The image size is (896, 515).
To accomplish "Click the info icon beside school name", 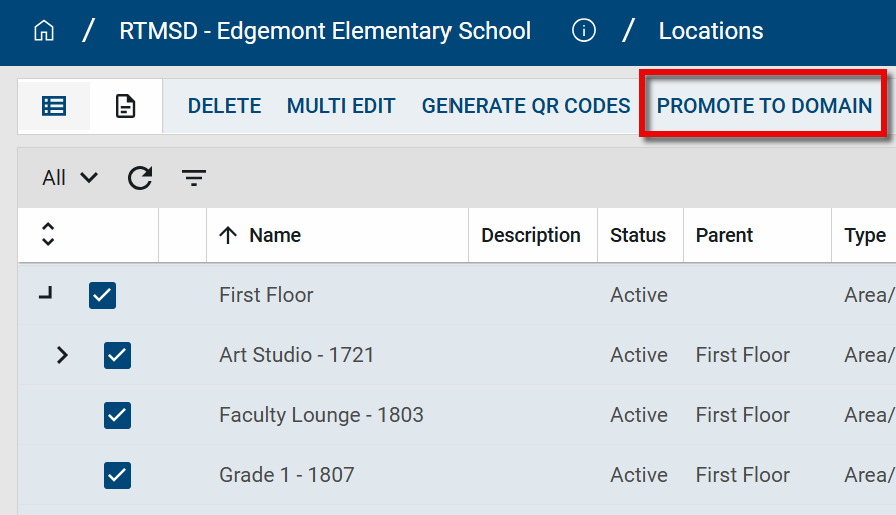I will 584,31.
